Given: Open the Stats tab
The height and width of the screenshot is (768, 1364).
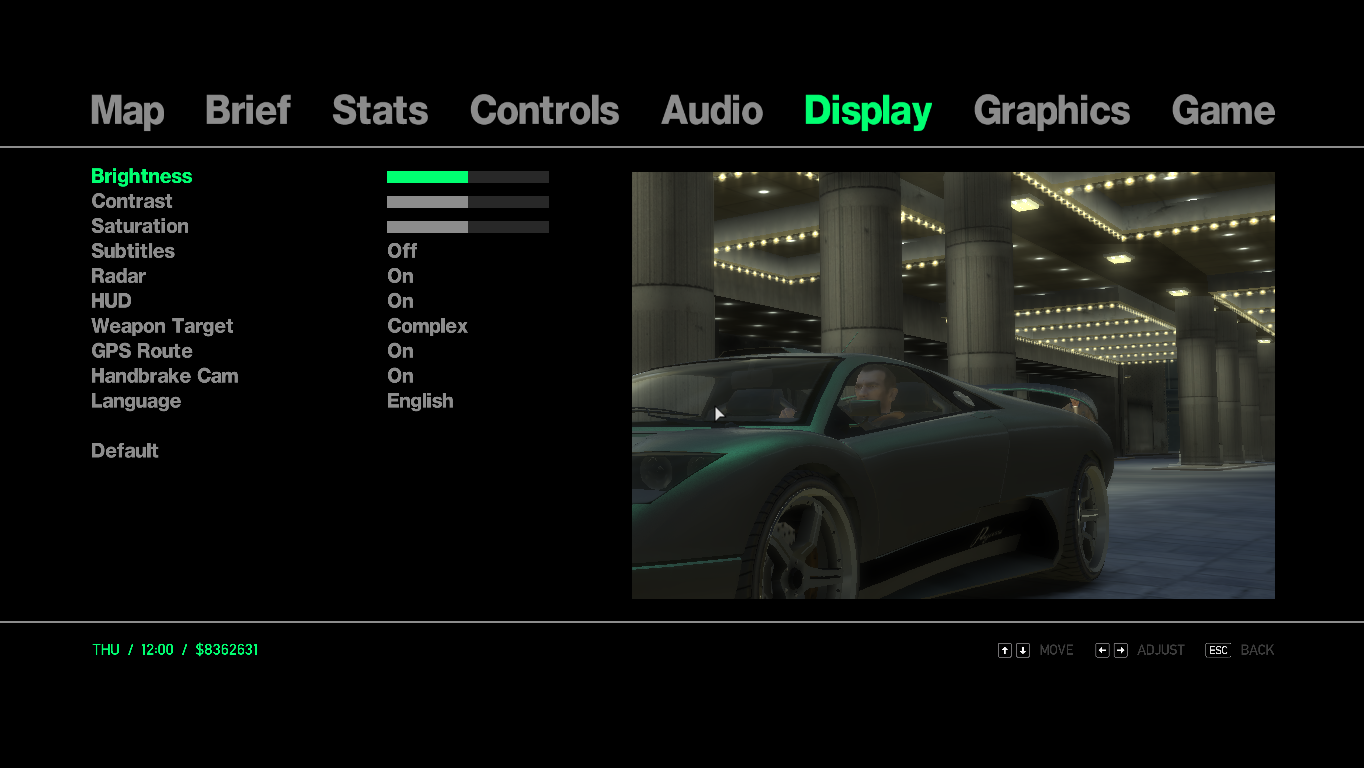Looking at the screenshot, I should coord(380,110).
